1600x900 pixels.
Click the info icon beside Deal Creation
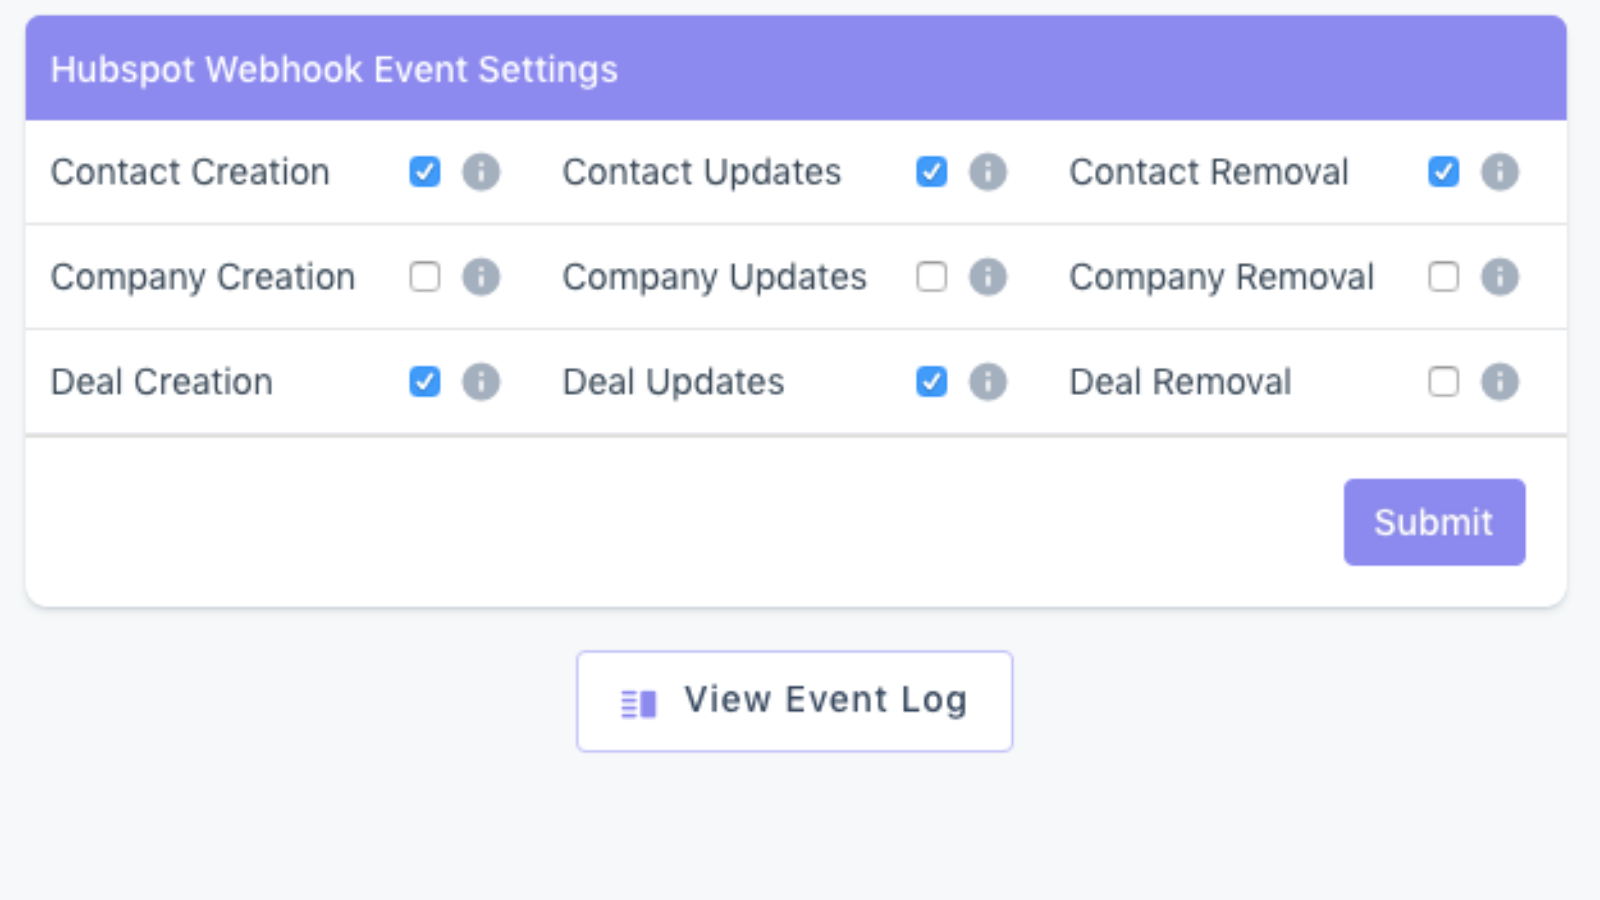(481, 381)
